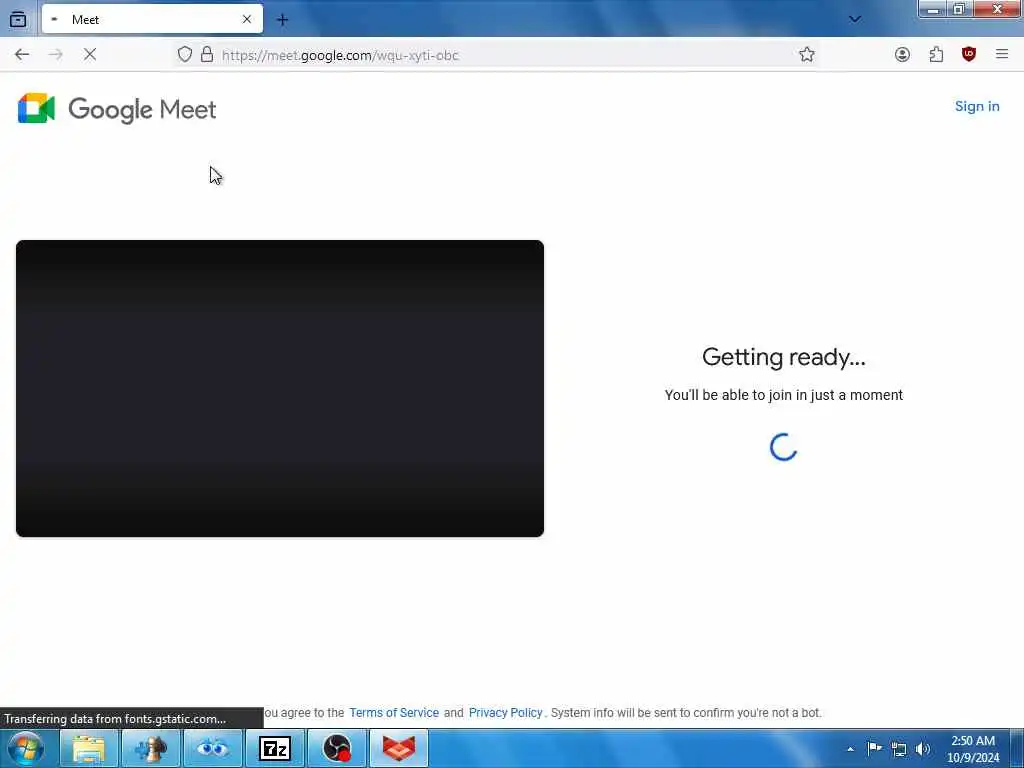
Task: Open a new tab with the plus button
Action: (x=282, y=20)
